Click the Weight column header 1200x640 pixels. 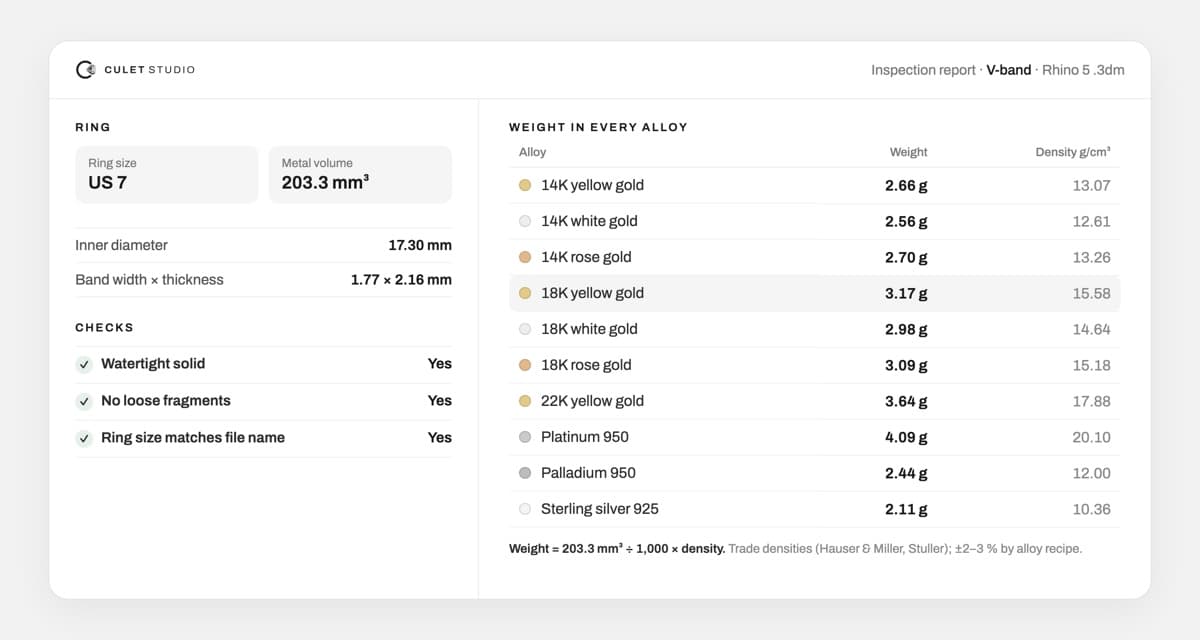(908, 152)
